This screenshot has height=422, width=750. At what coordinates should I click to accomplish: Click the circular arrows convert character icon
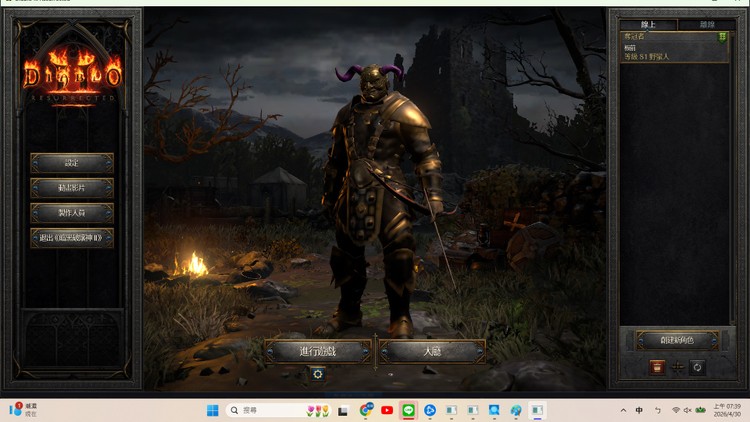pyautogui.click(x=697, y=367)
